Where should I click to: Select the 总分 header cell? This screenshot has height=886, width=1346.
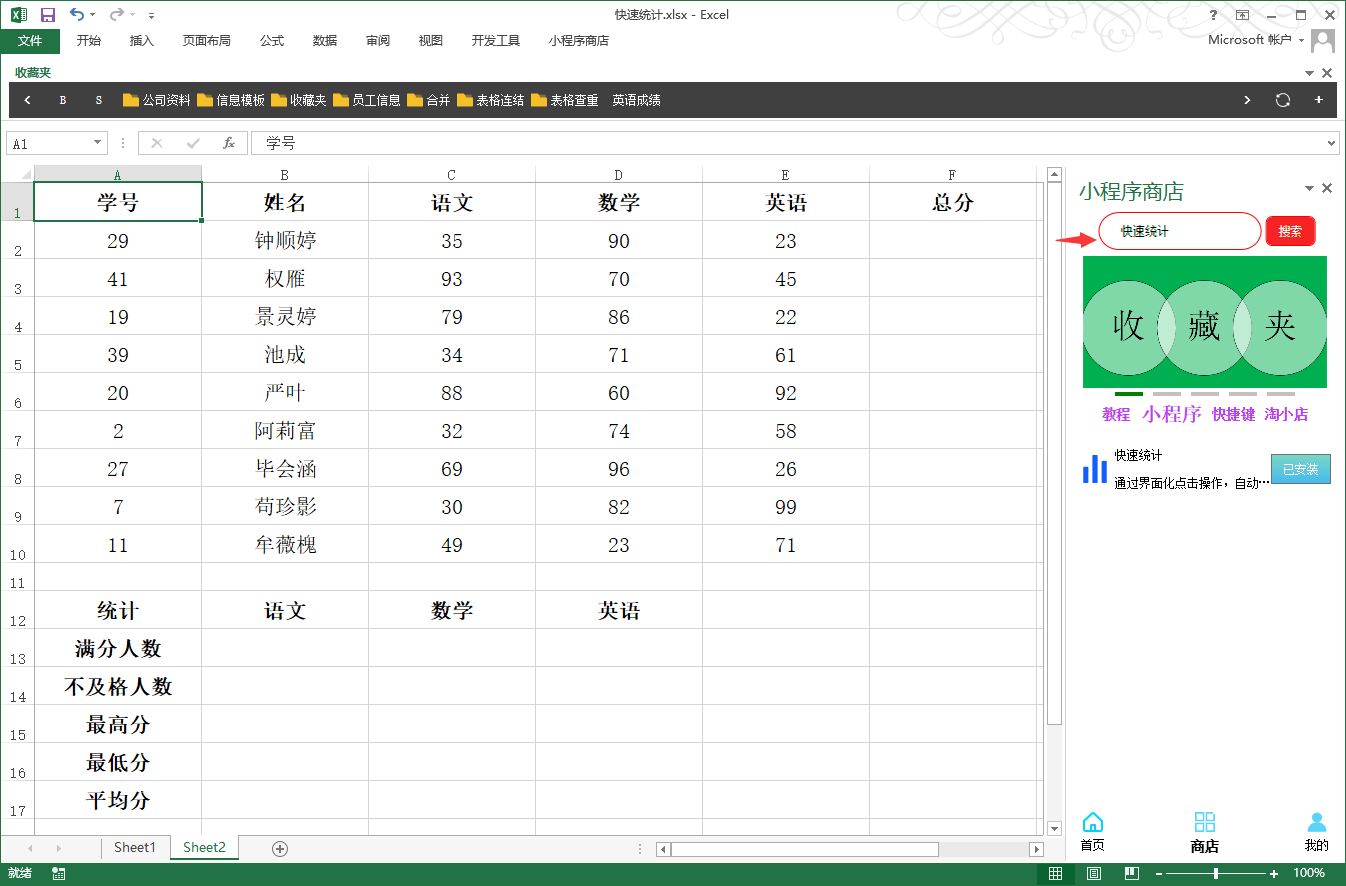click(x=952, y=202)
